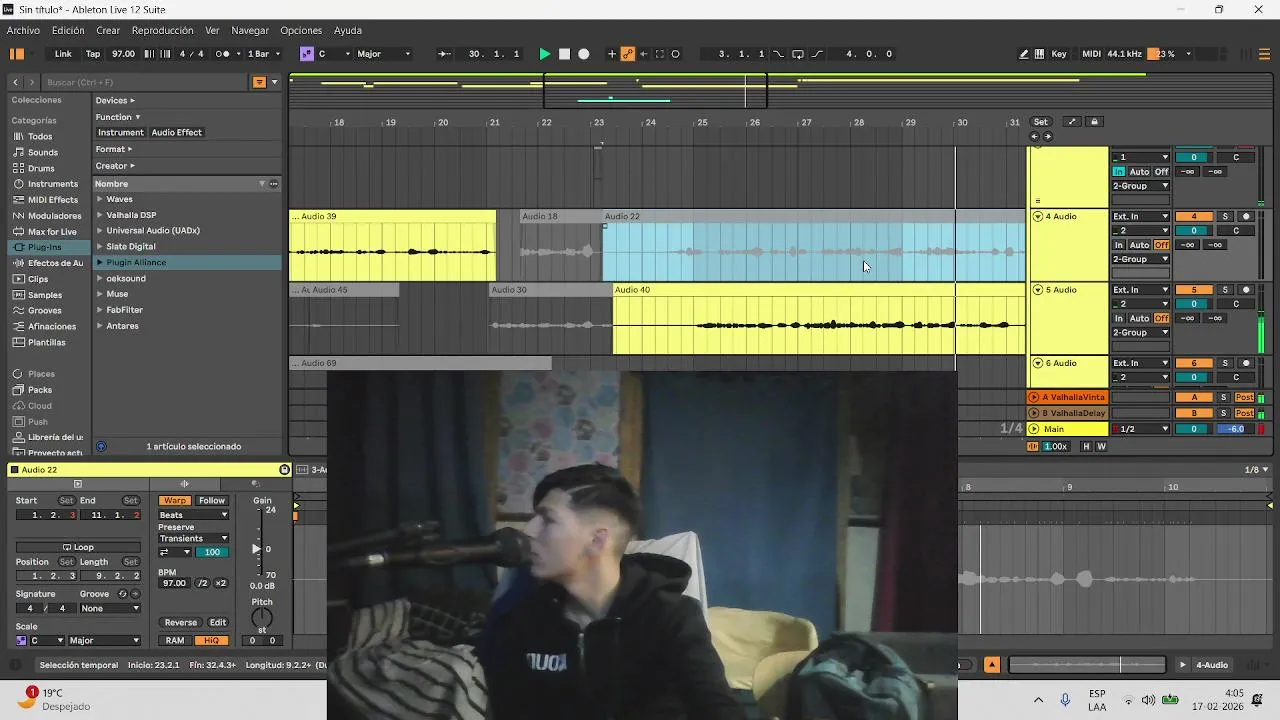This screenshot has width=1280, height=720.
Task: Open the root note C dropdown in the transport
Action: pos(333,54)
